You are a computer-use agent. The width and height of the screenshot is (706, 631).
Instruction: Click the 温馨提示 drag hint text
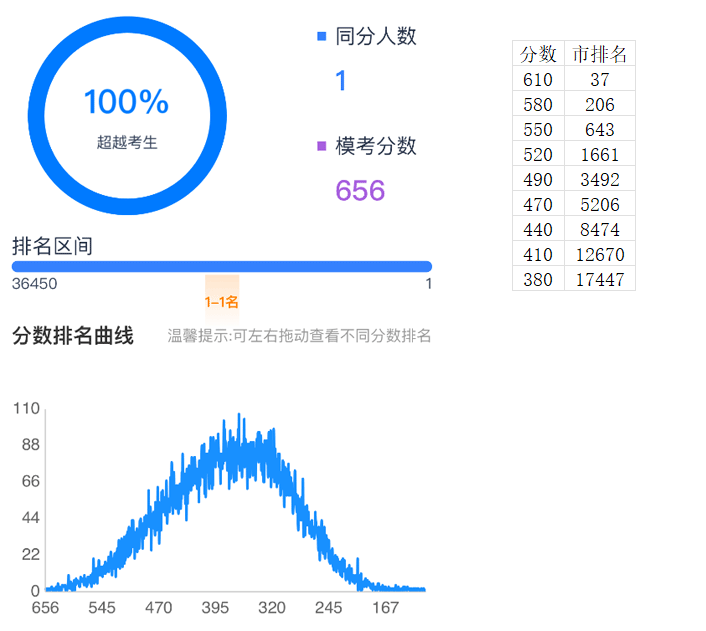tap(299, 336)
